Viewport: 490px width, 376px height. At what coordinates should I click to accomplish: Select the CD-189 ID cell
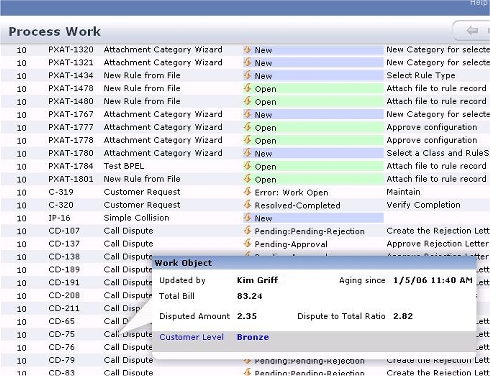click(x=64, y=269)
